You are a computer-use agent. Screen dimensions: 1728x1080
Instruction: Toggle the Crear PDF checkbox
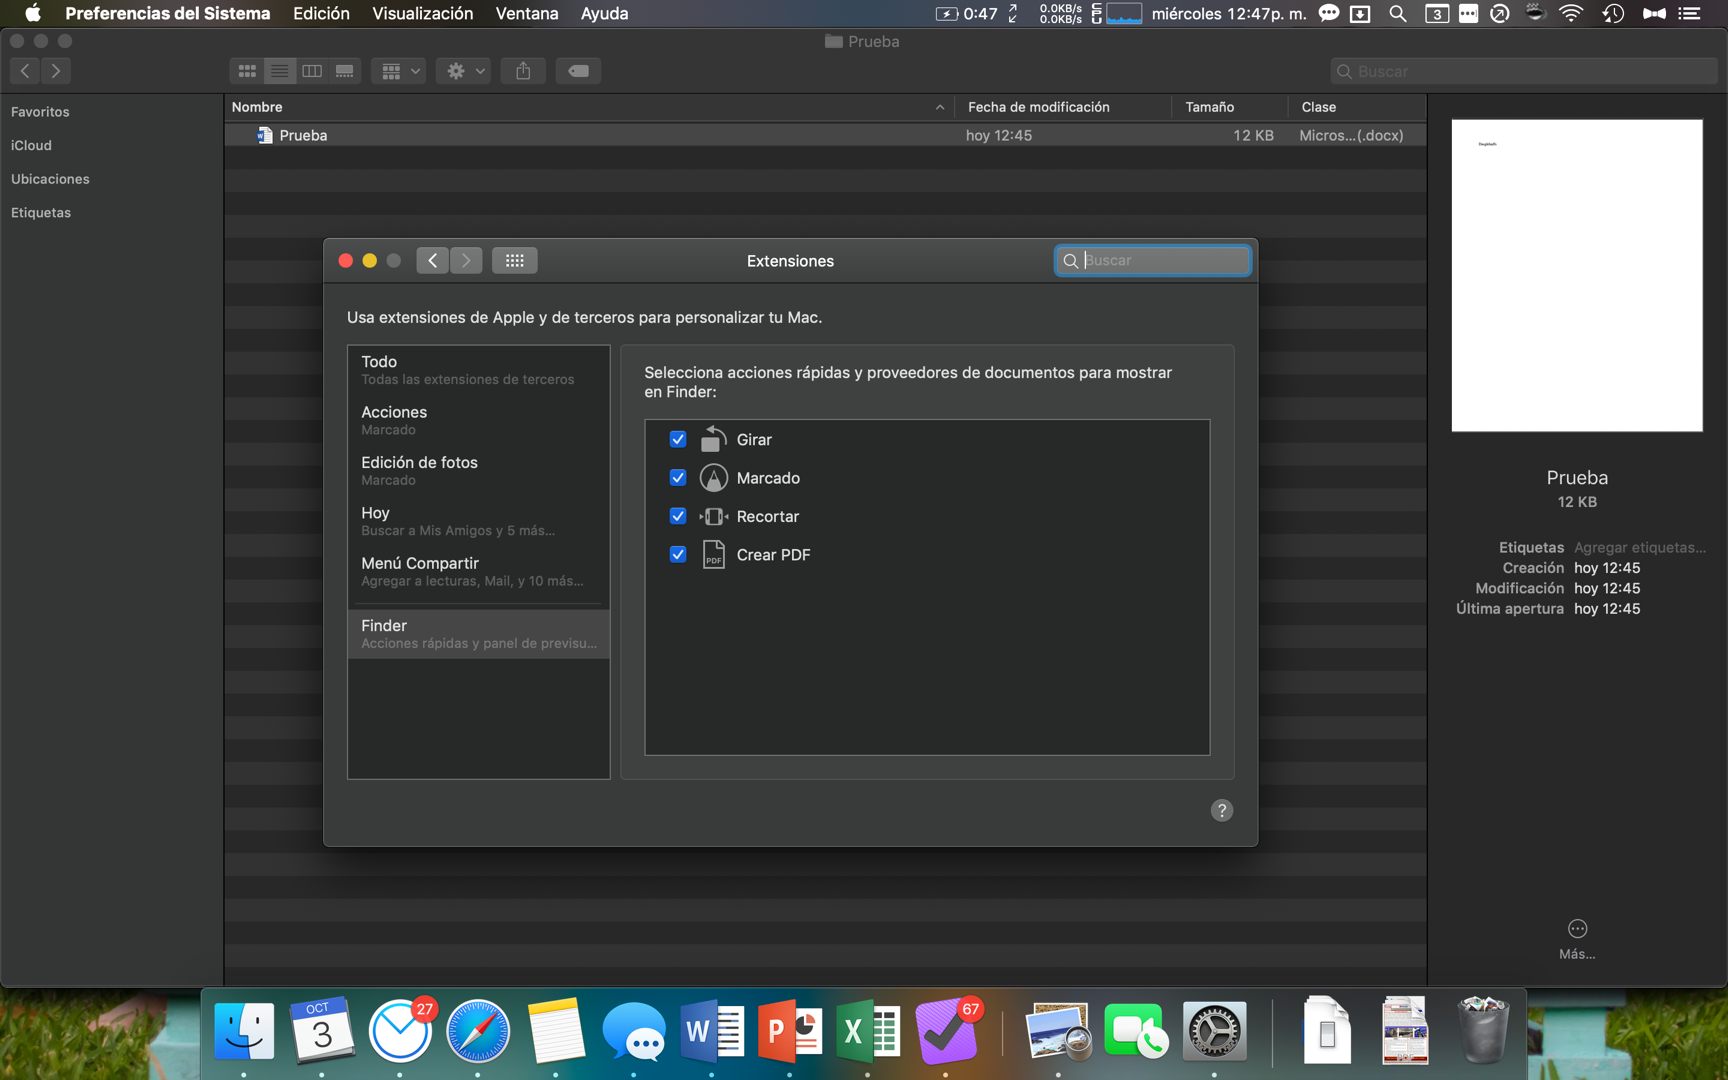point(678,554)
